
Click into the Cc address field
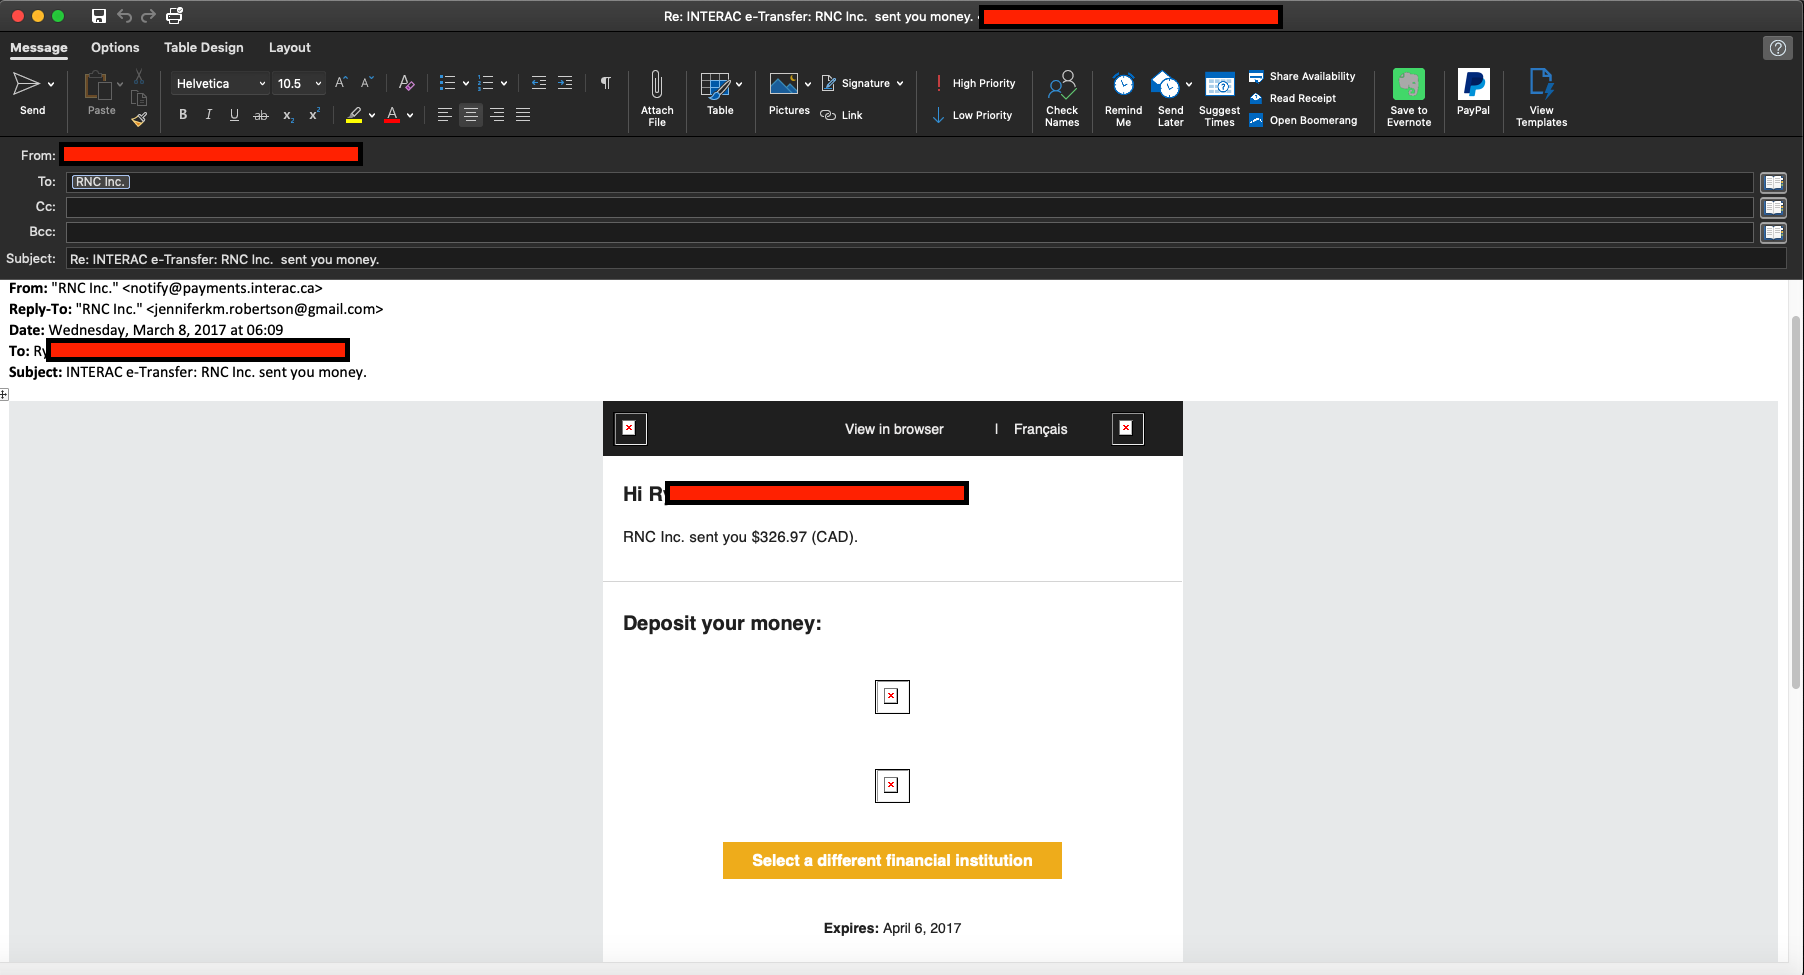908,207
